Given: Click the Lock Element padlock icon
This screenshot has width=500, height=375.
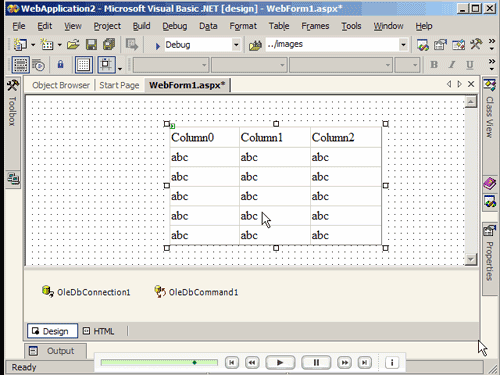Looking at the screenshot, I should [x=60, y=64].
